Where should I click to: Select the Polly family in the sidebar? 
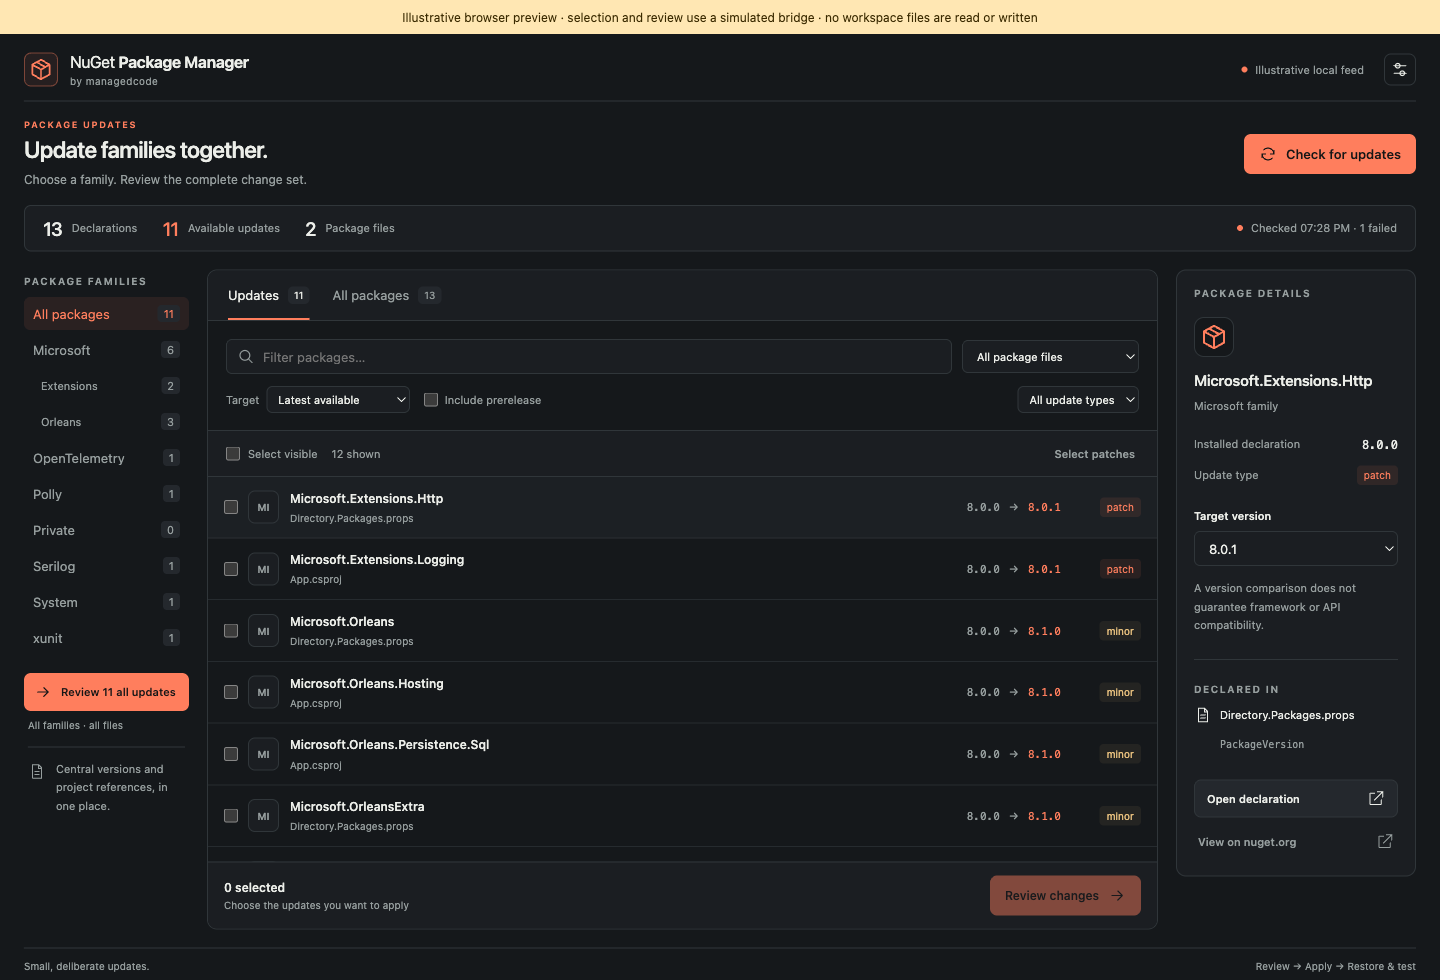[106, 494]
